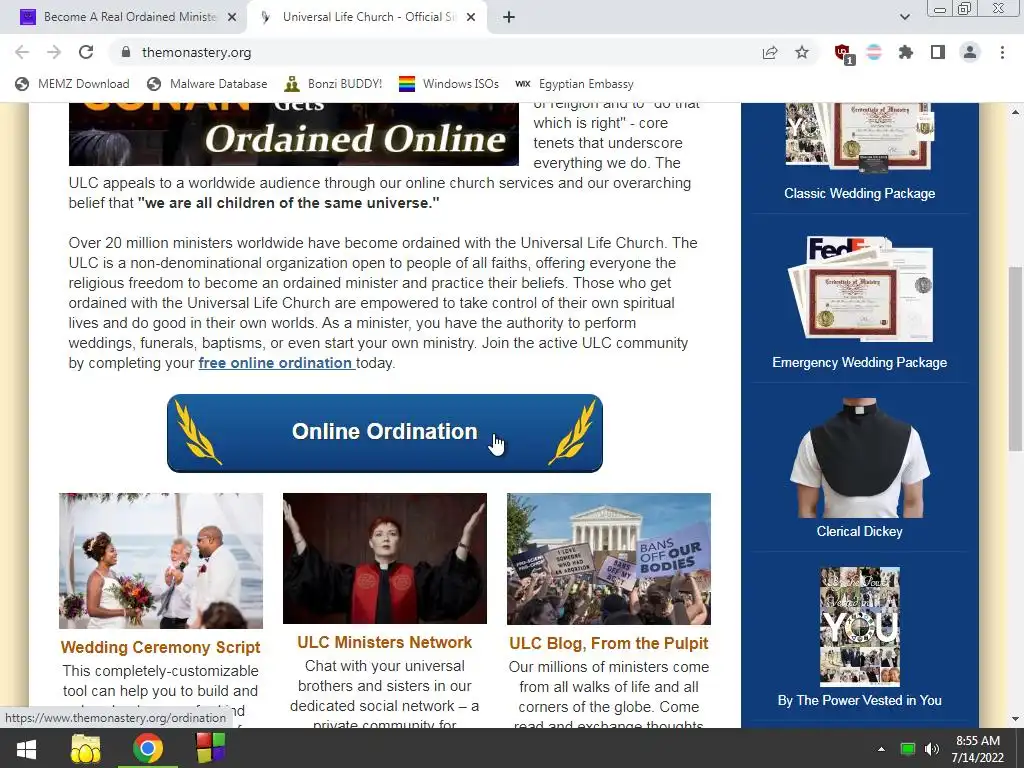
Task: Open a new tab
Action: [x=509, y=18]
